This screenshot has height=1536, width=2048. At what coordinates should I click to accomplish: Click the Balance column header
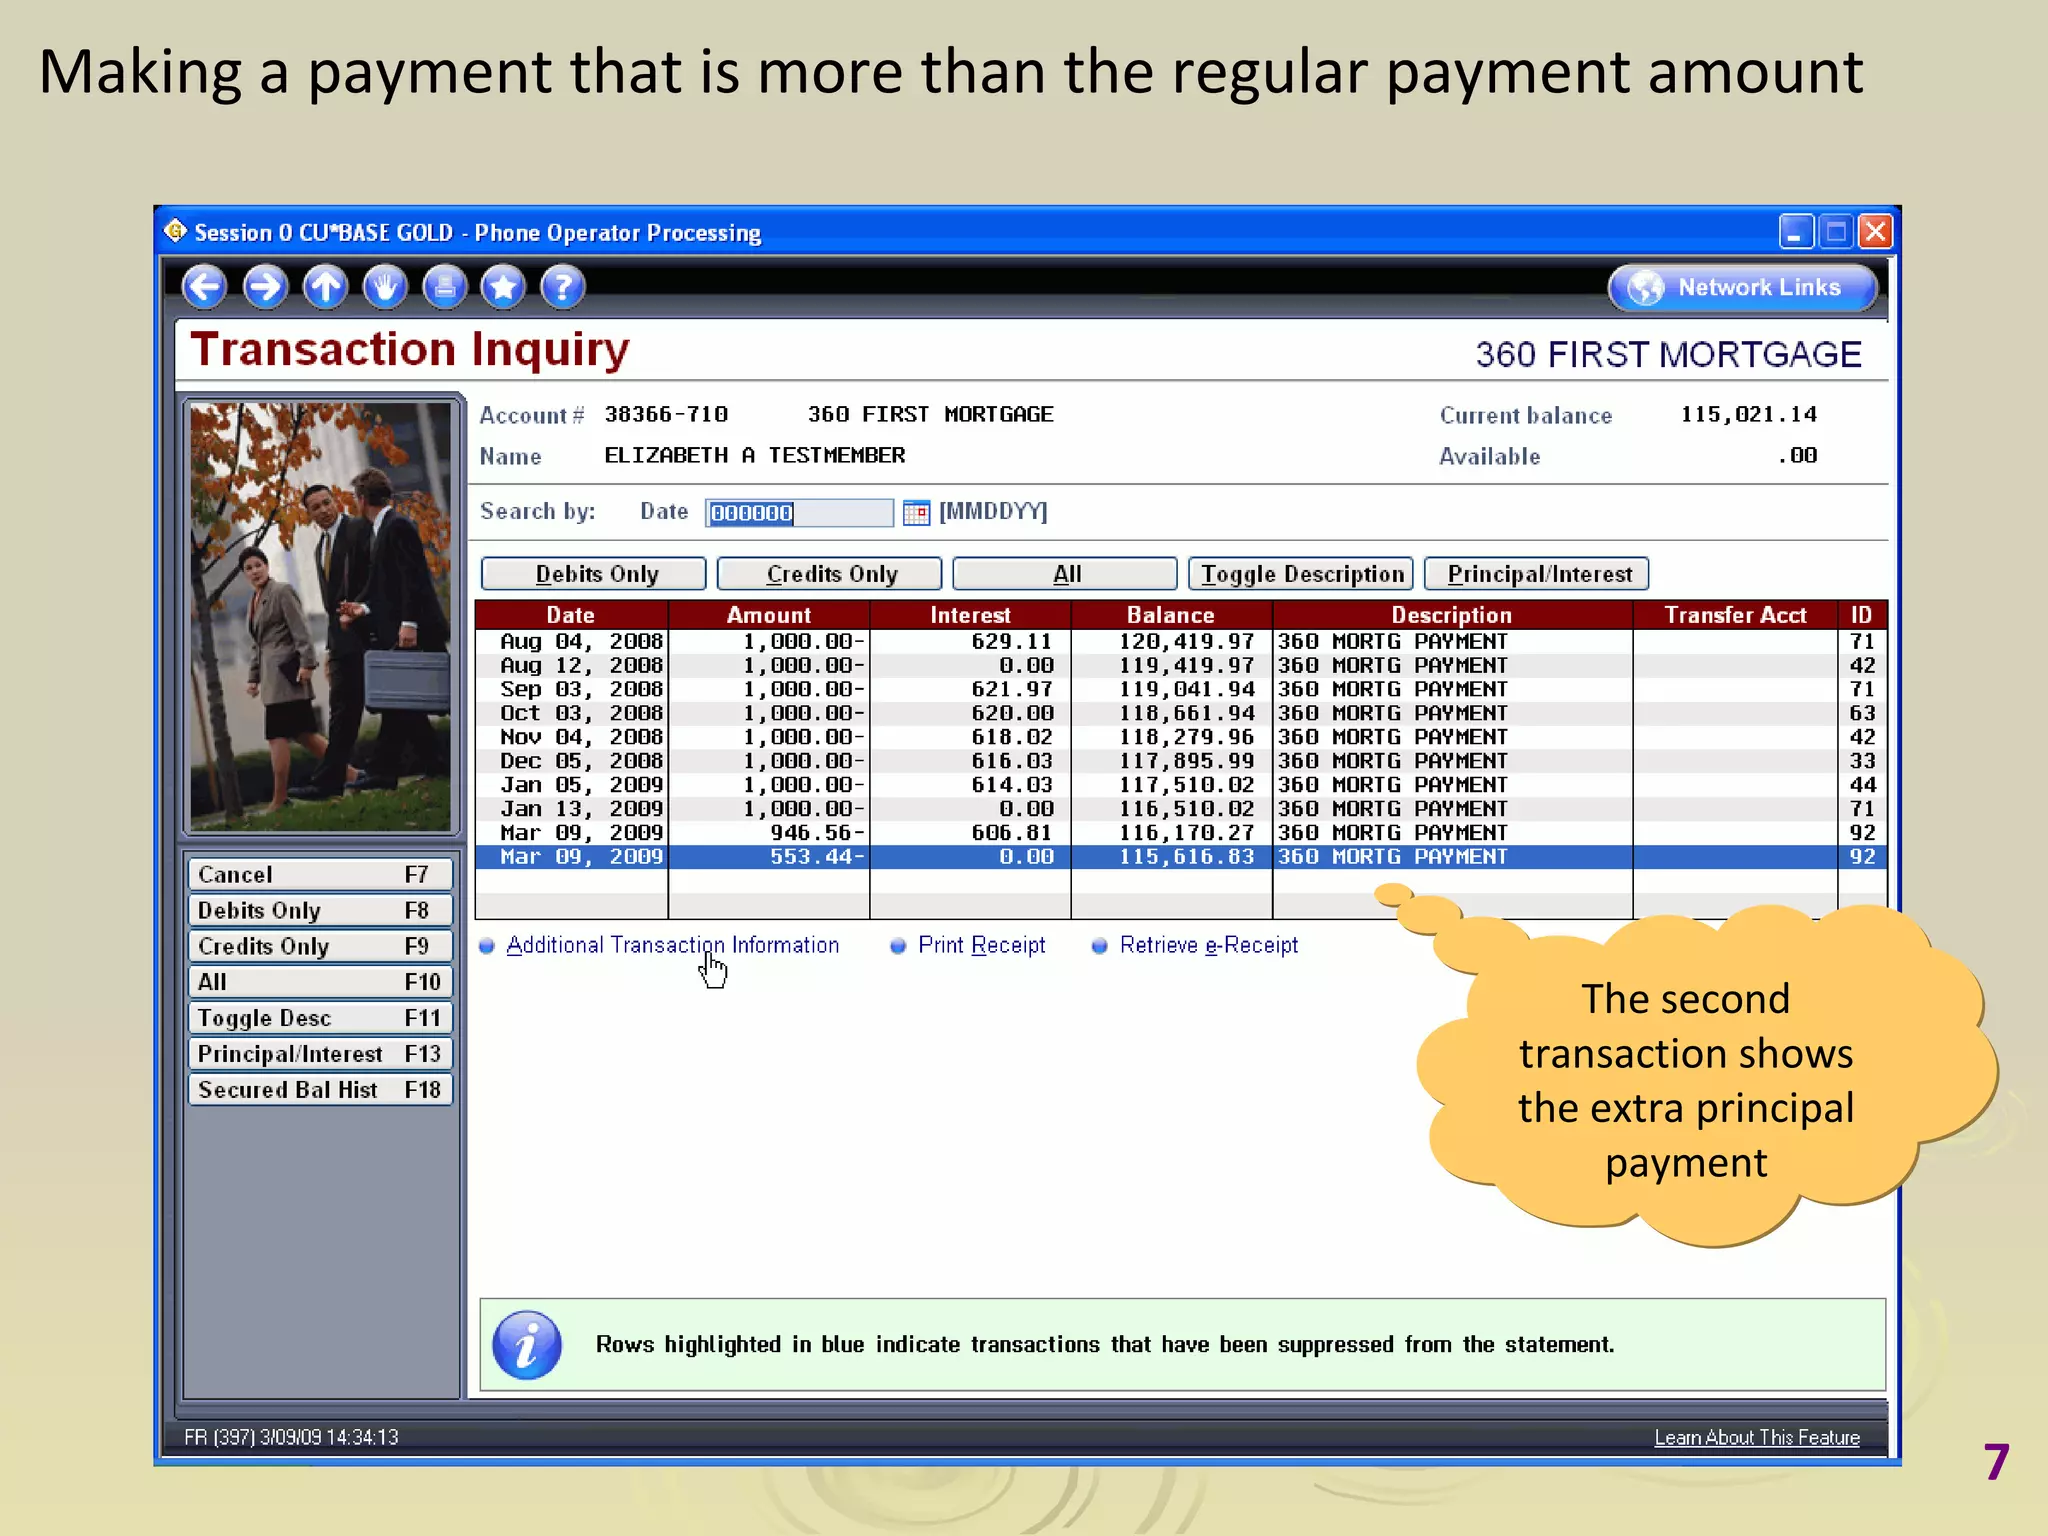point(1171,615)
